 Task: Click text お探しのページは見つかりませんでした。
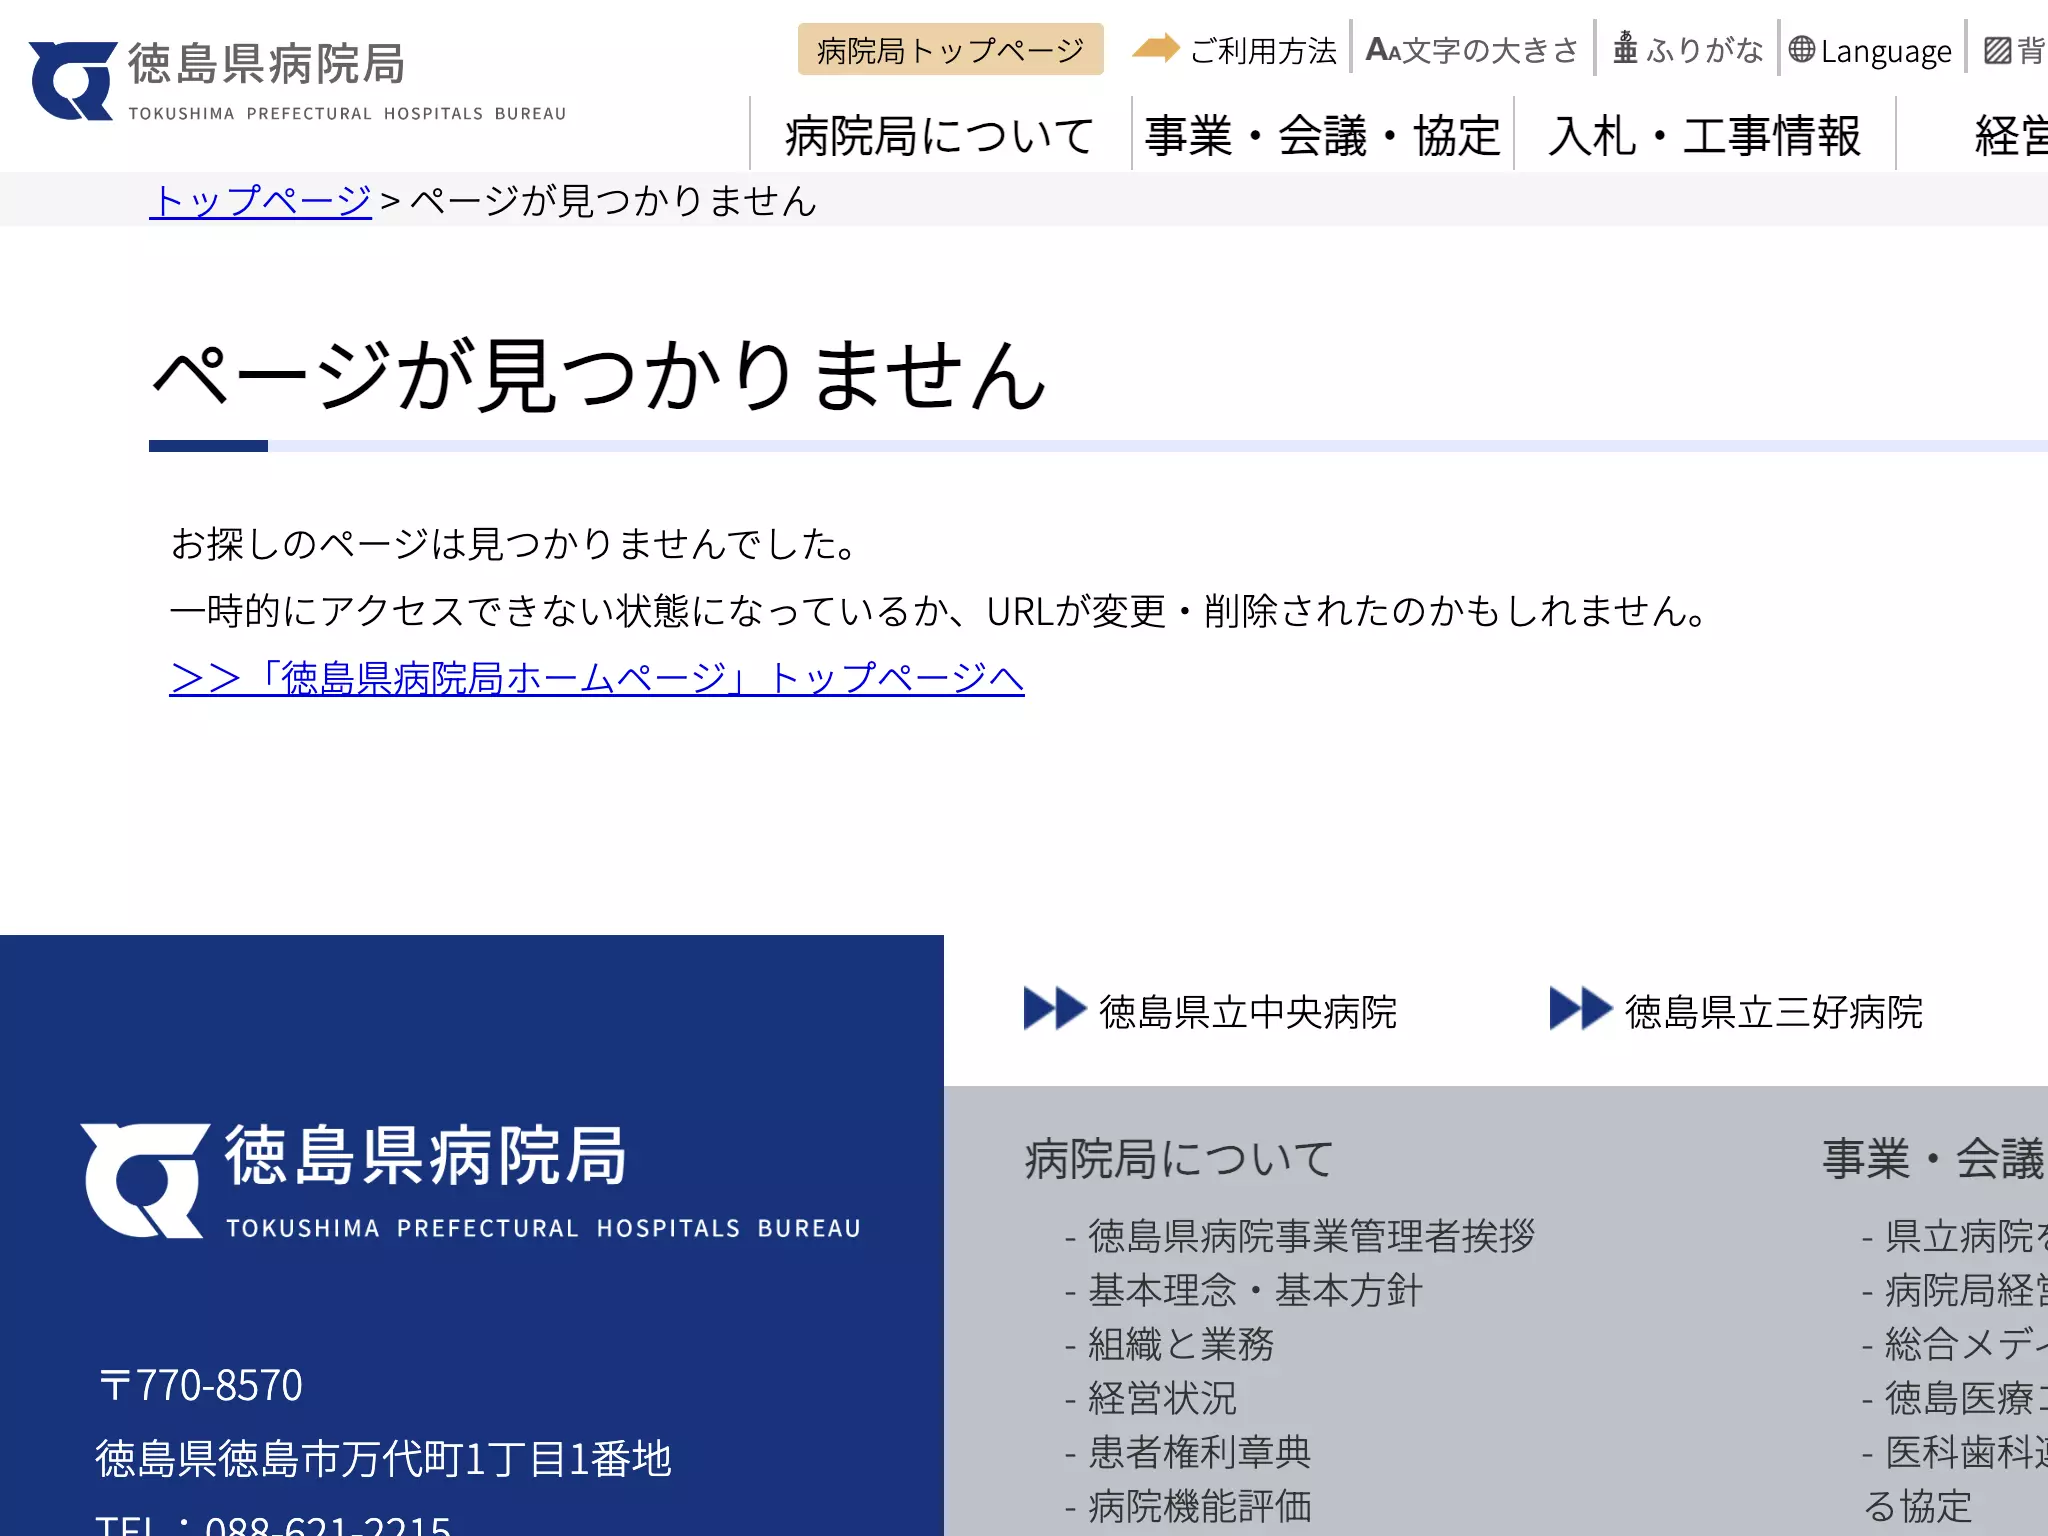tap(516, 544)
